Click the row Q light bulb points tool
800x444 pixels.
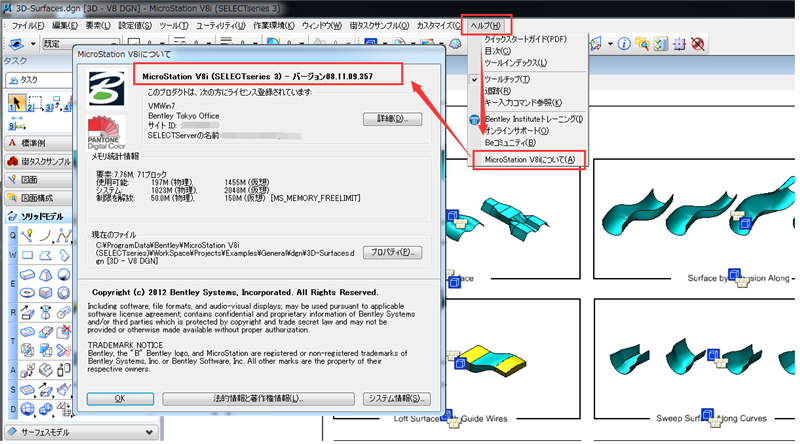[27, 235]
